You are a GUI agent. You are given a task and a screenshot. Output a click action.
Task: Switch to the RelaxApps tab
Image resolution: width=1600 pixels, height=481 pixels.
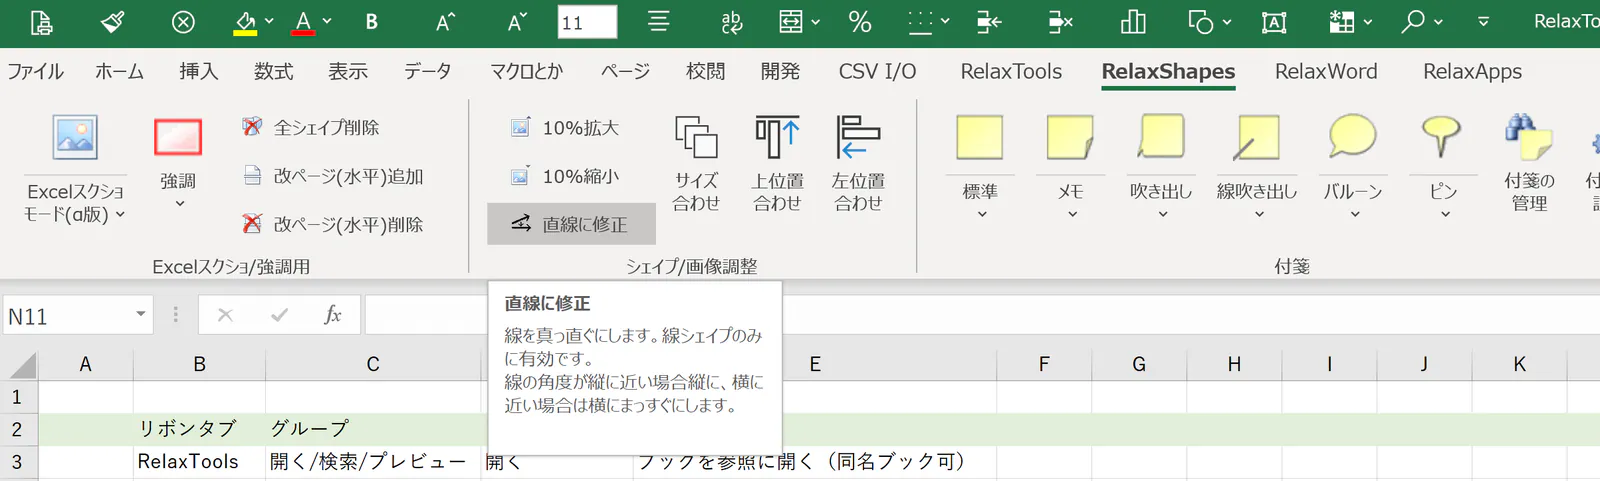[x=1472, y=71]
